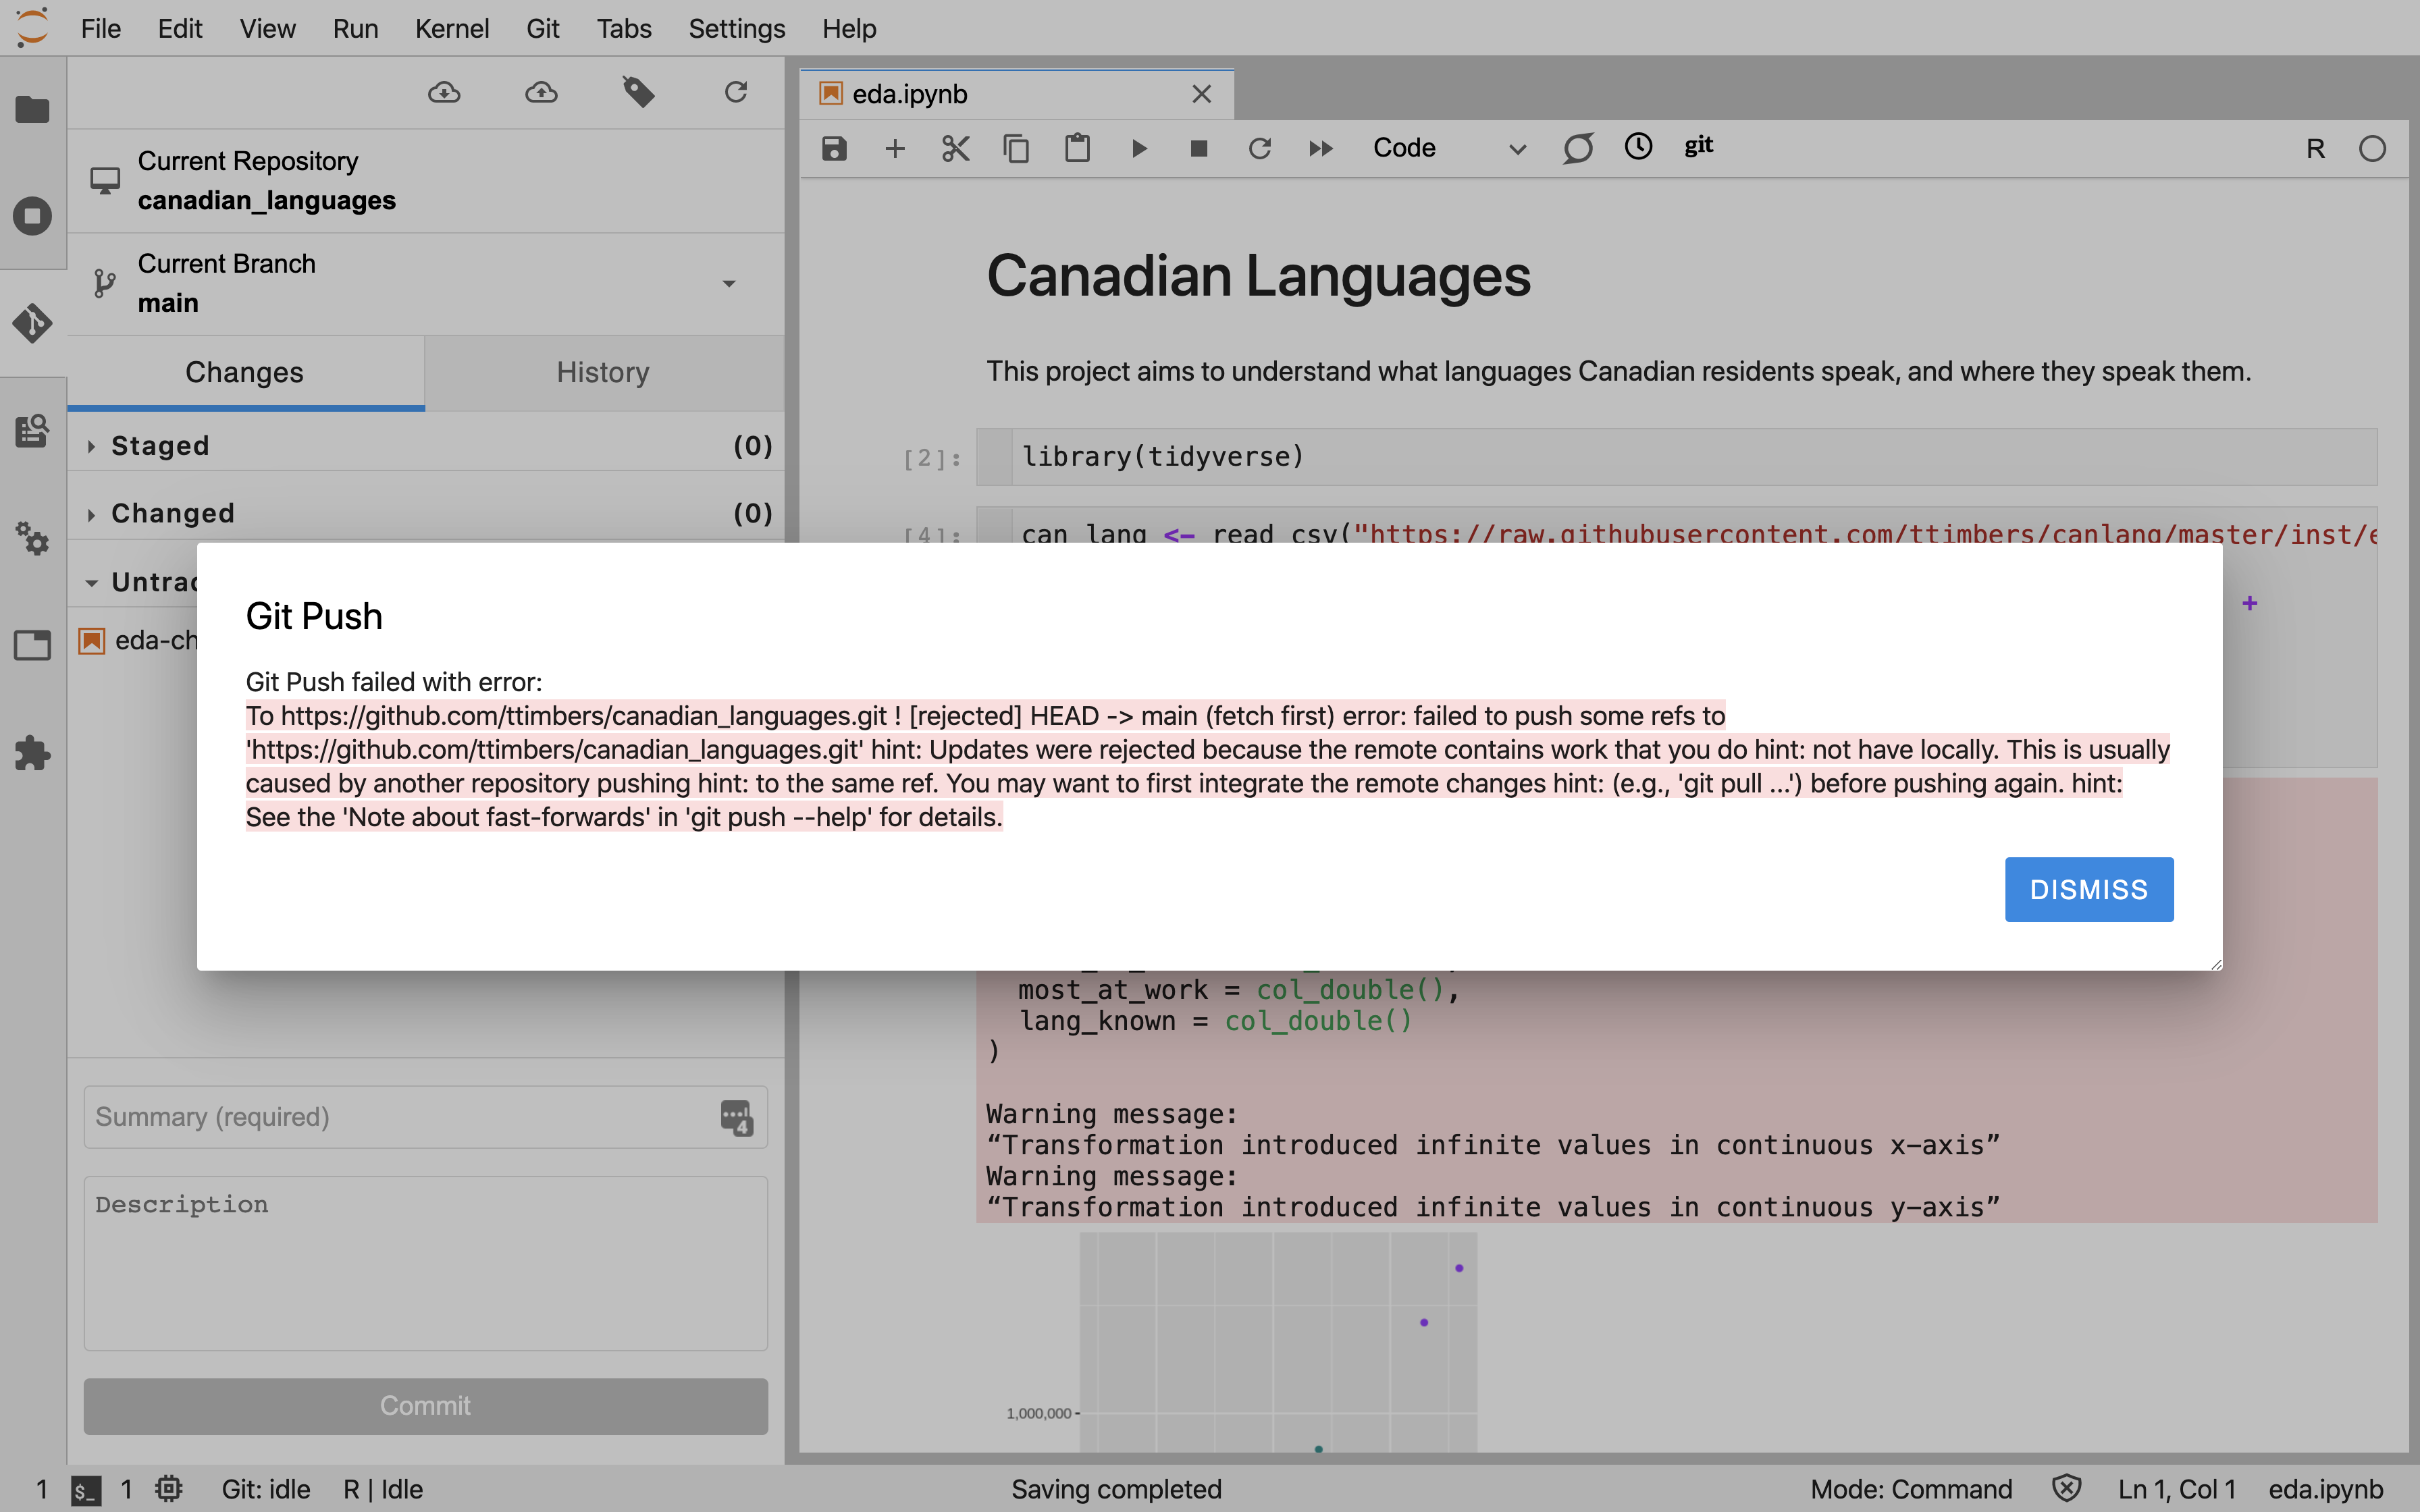Dismiss the Git Push error dialog
The image size is (2420, 1512).
coord(2088,889)
